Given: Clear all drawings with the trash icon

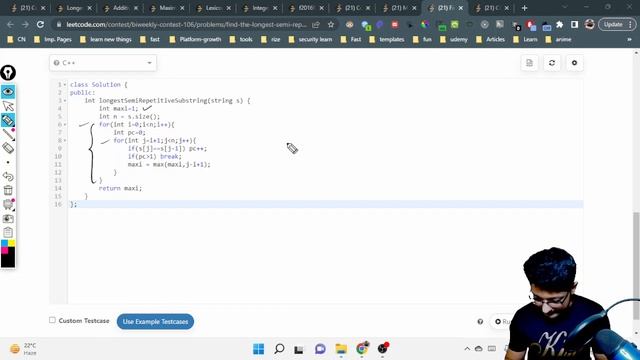Looking at the screenshot, I should [x=8, y=190].
